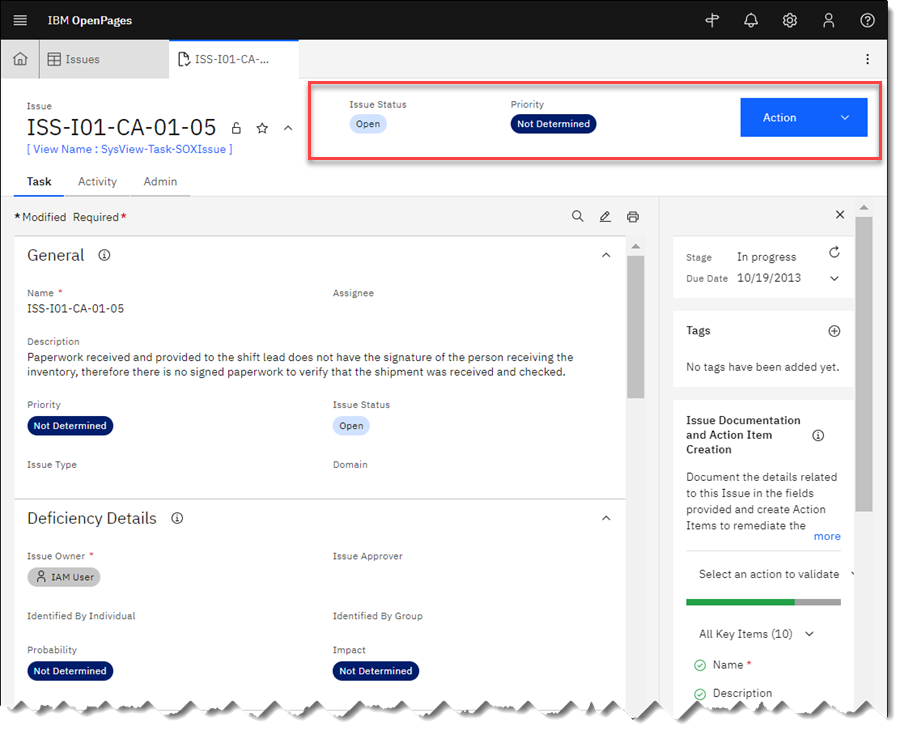Open the Action dropdown
The width and height of the screenshot is (900, 739).
803,117
